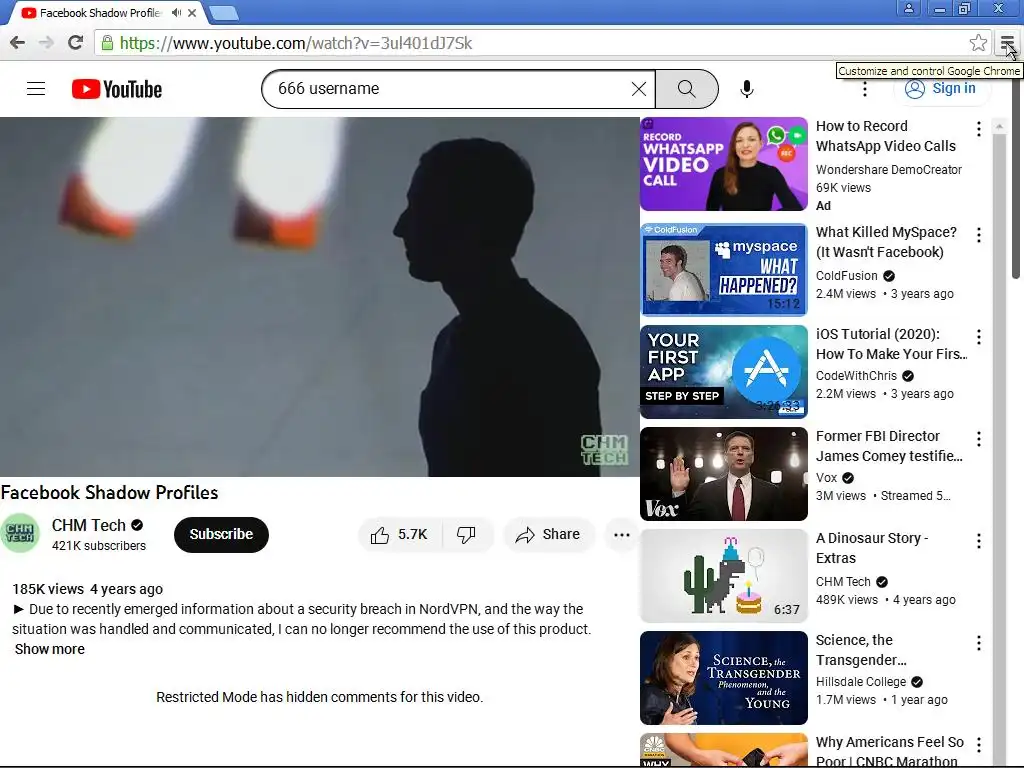Viewport: 1024px width, 768px height.
Task: Click the address bar URL
Action: pos(296,43)
